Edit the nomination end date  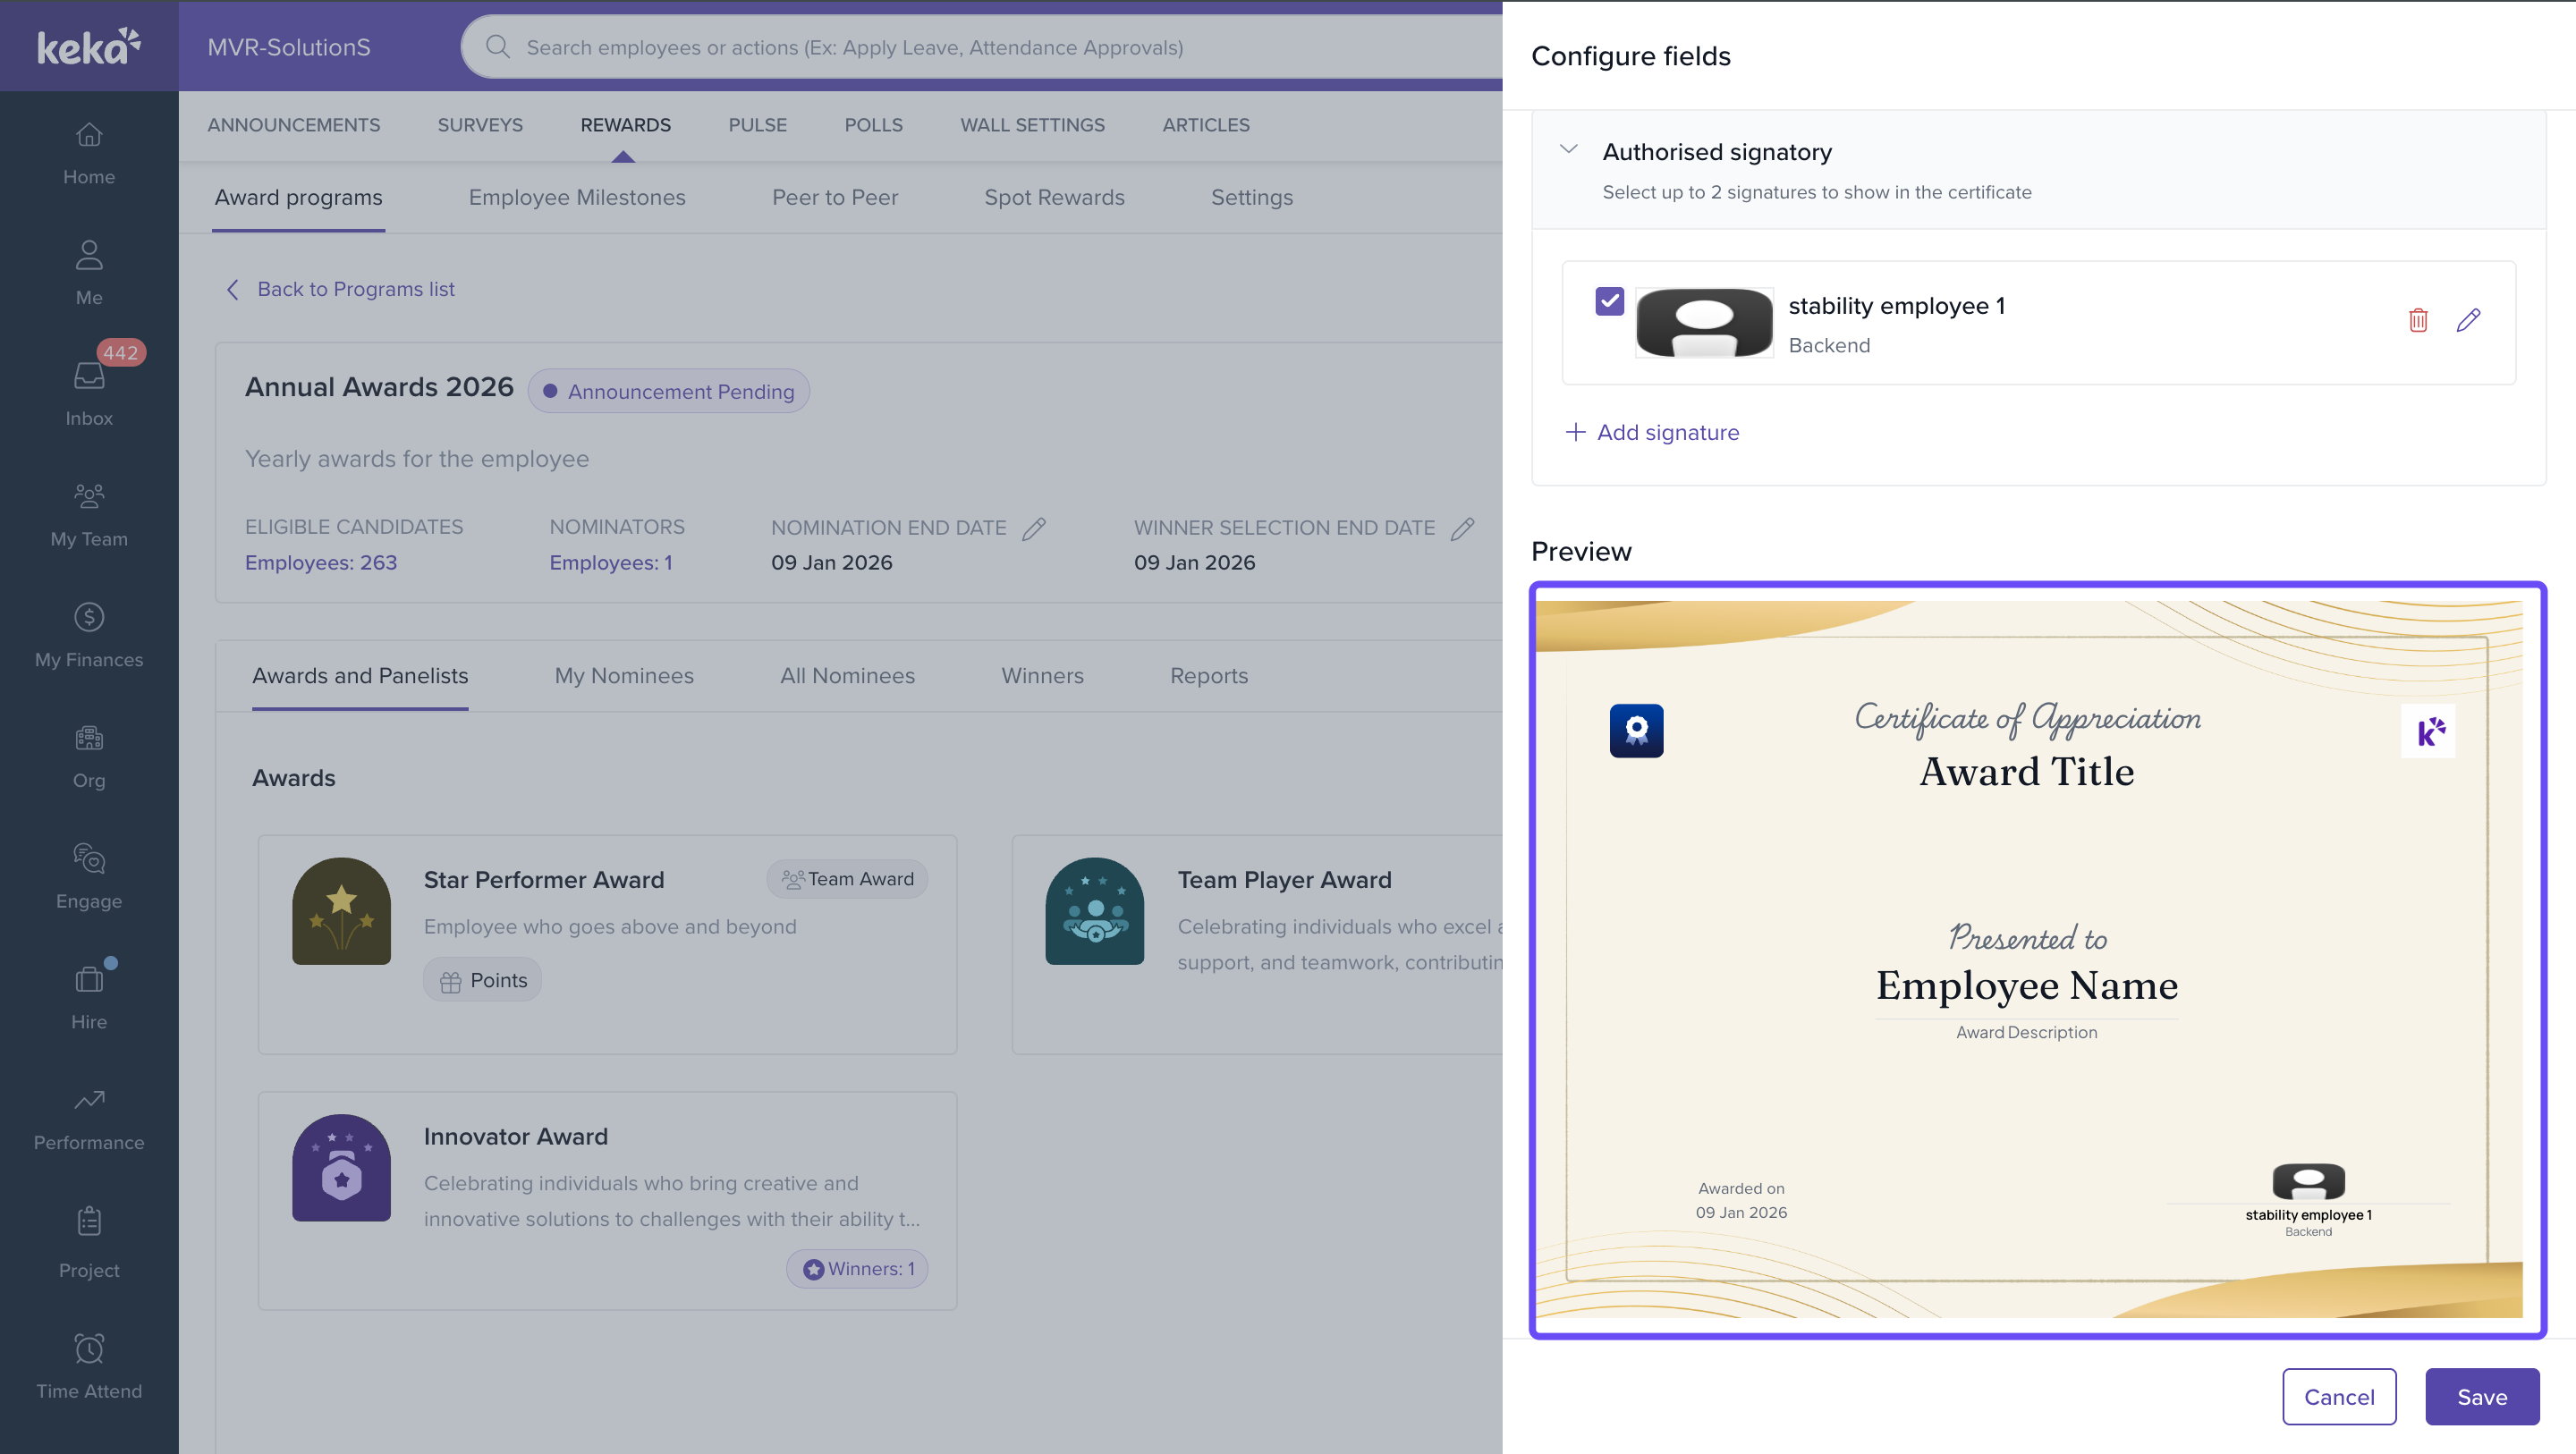click(1034, 528)
